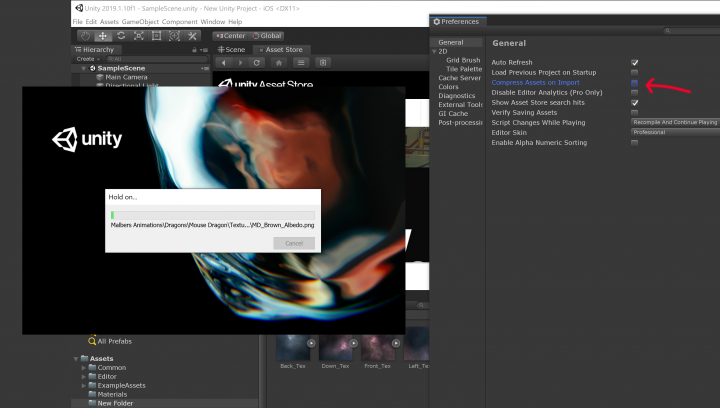Click Cancel in the Hold on dialog

(293, 243)
